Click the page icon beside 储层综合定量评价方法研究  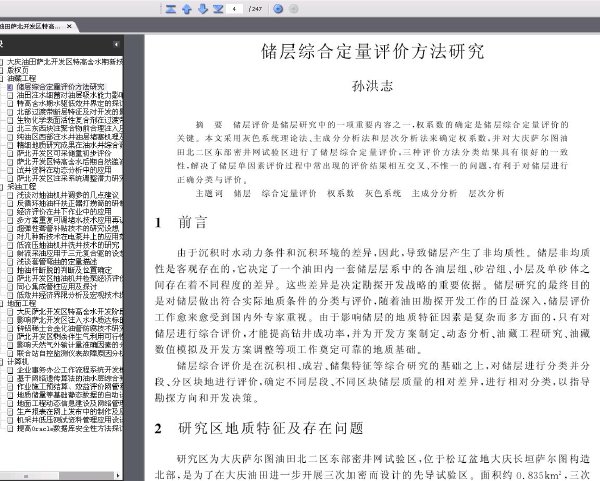pos(10,87)
